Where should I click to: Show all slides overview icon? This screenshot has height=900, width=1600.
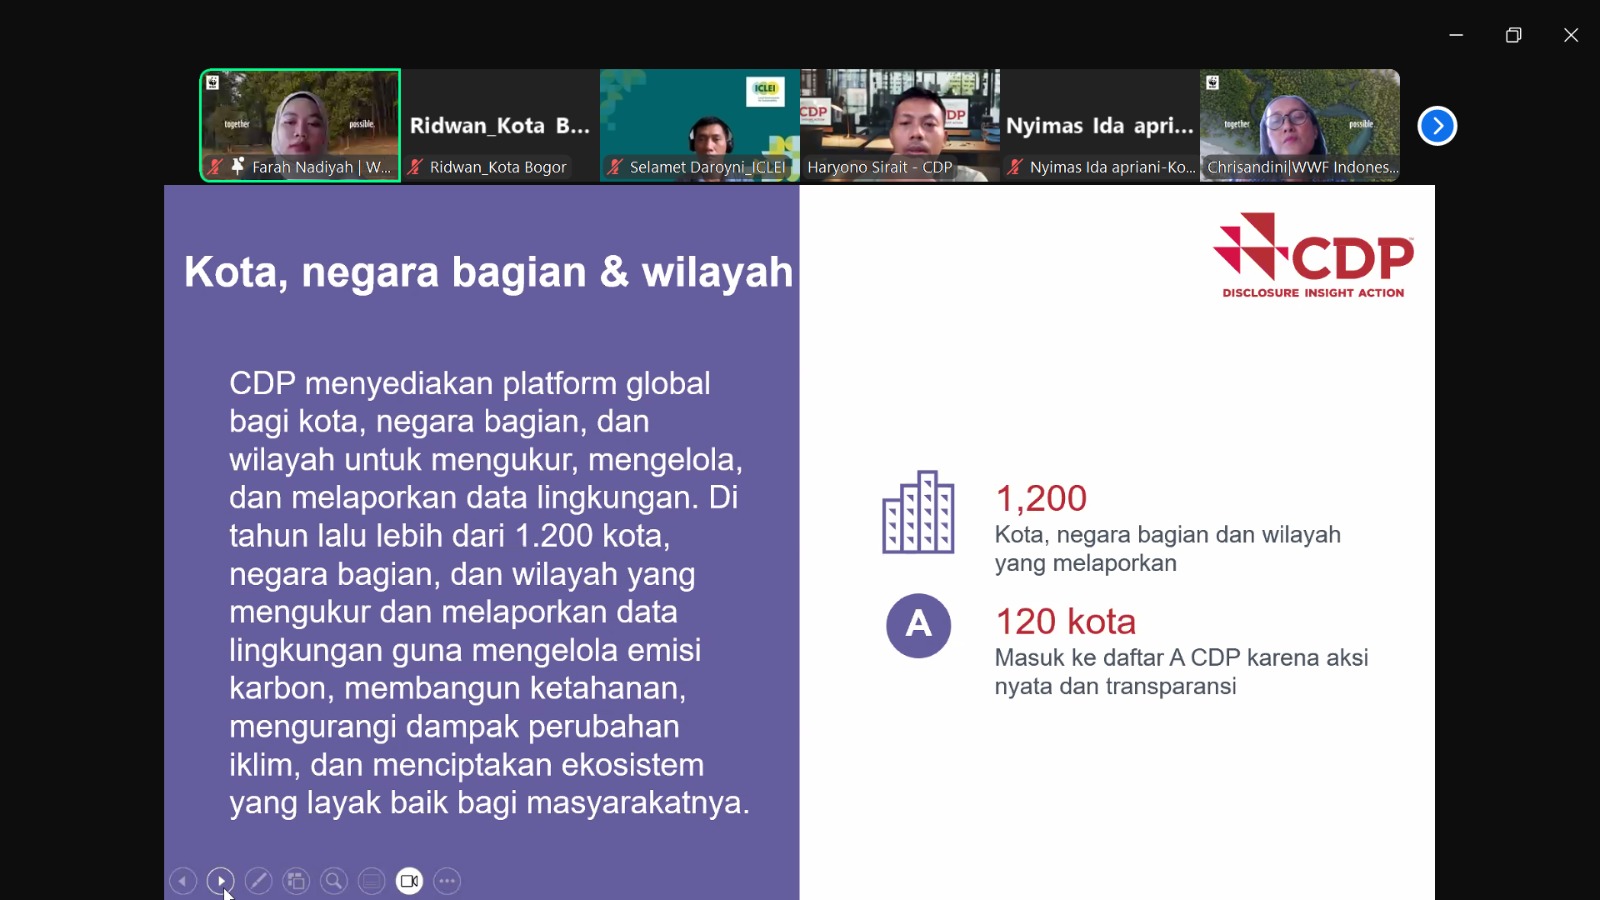point(296,881)
